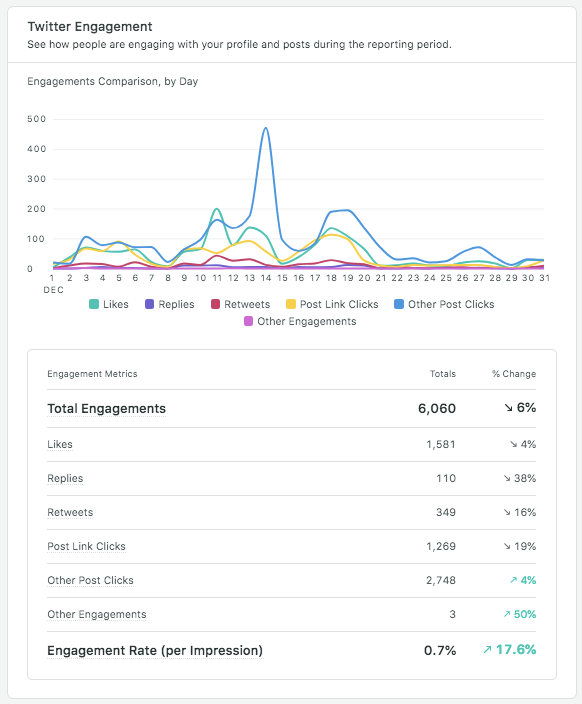The image size is (582, 704).
Task: Click the day 19 x-axis label
Action: point(348,278)
